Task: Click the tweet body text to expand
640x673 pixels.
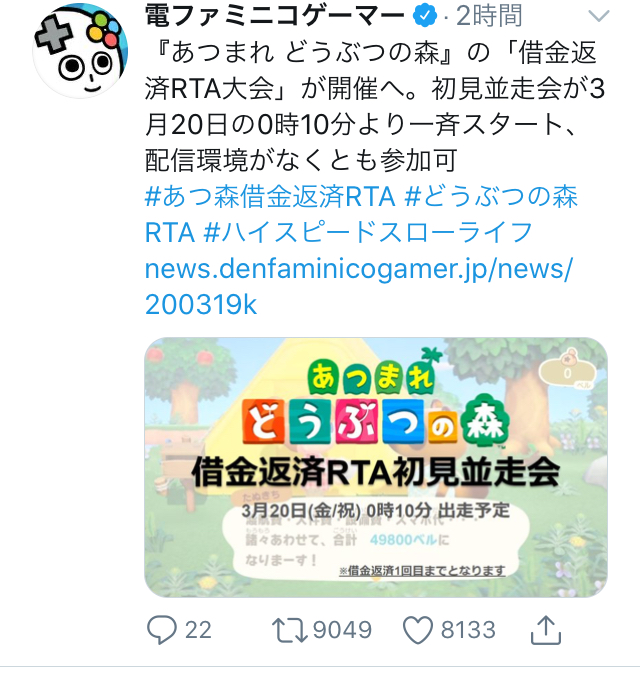Action: coord(375,106)
